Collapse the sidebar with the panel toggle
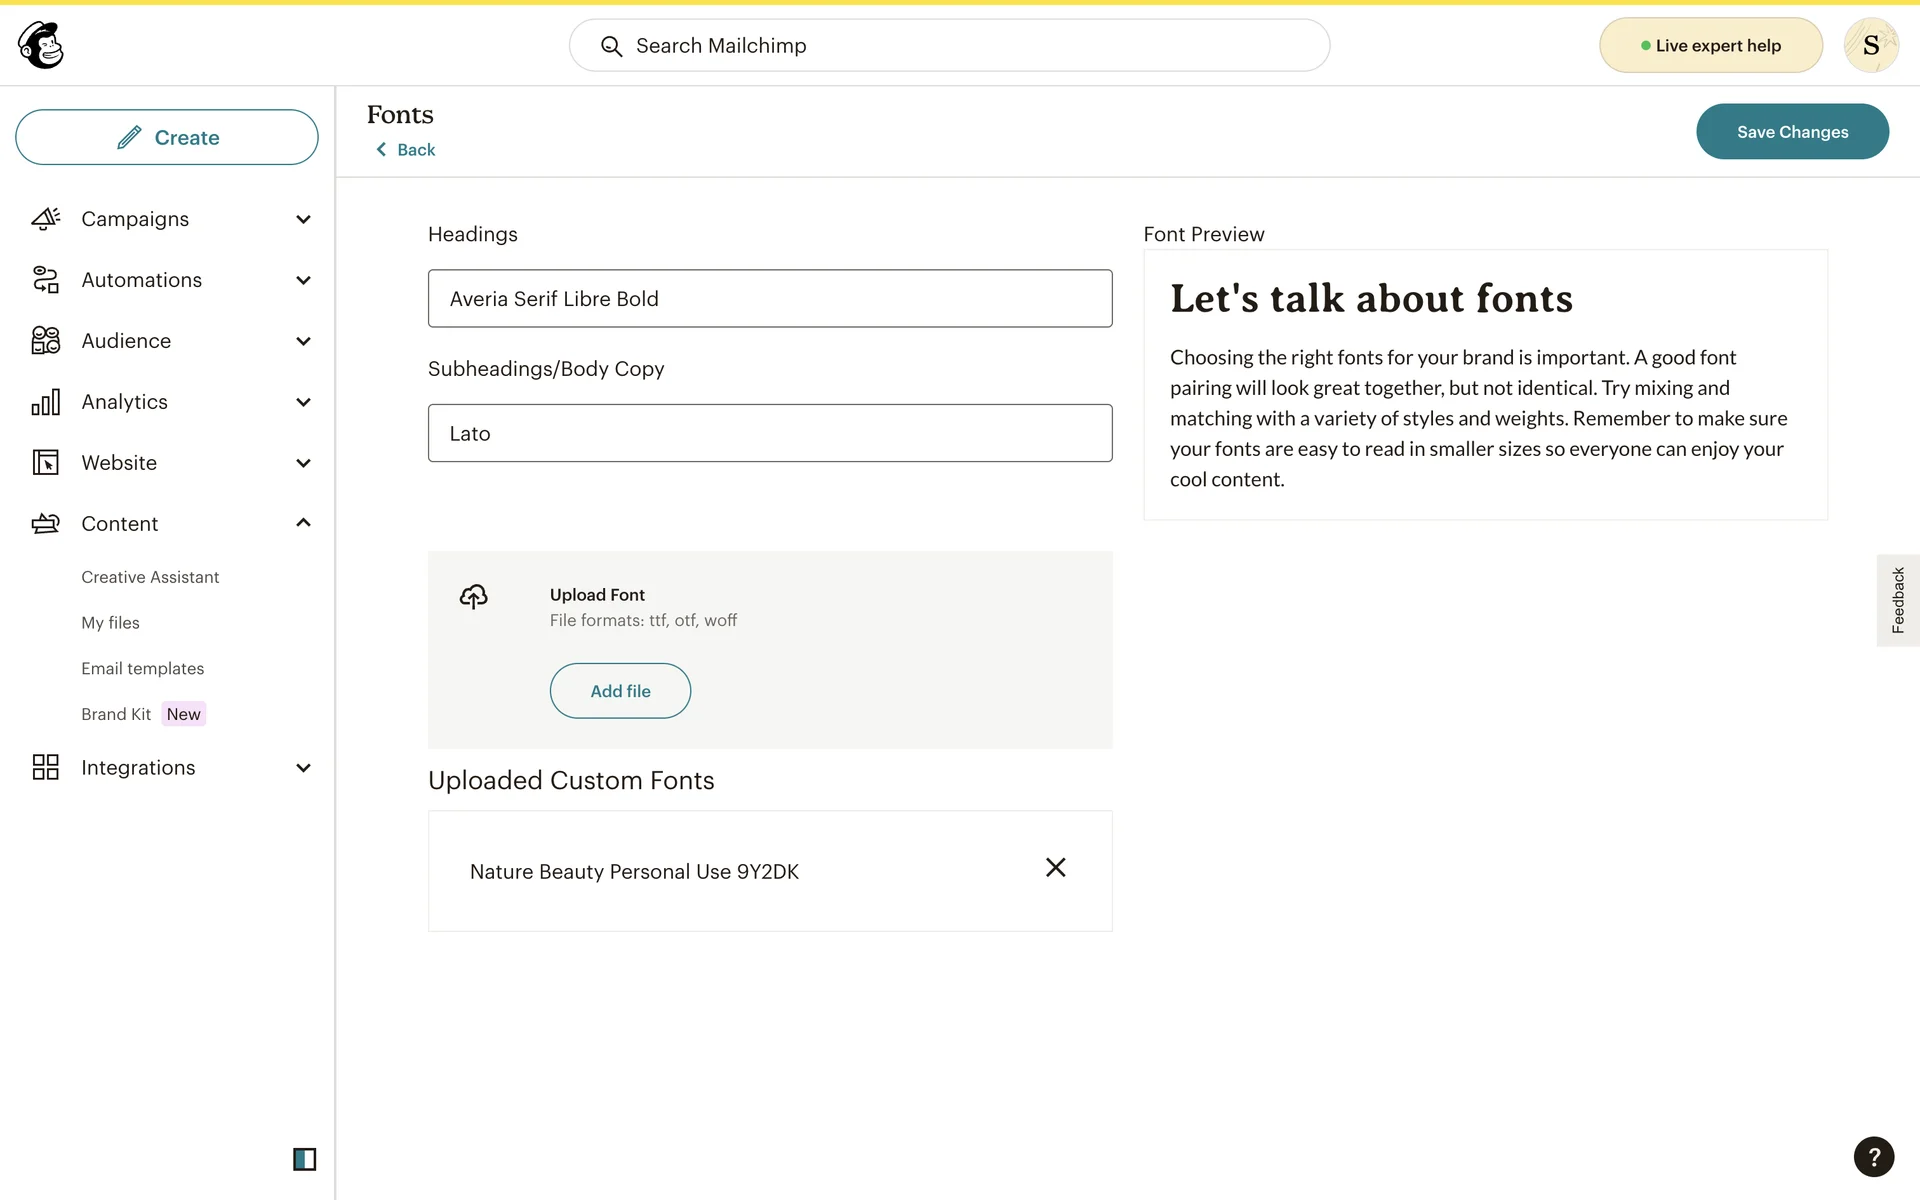 click(304, 1159)
